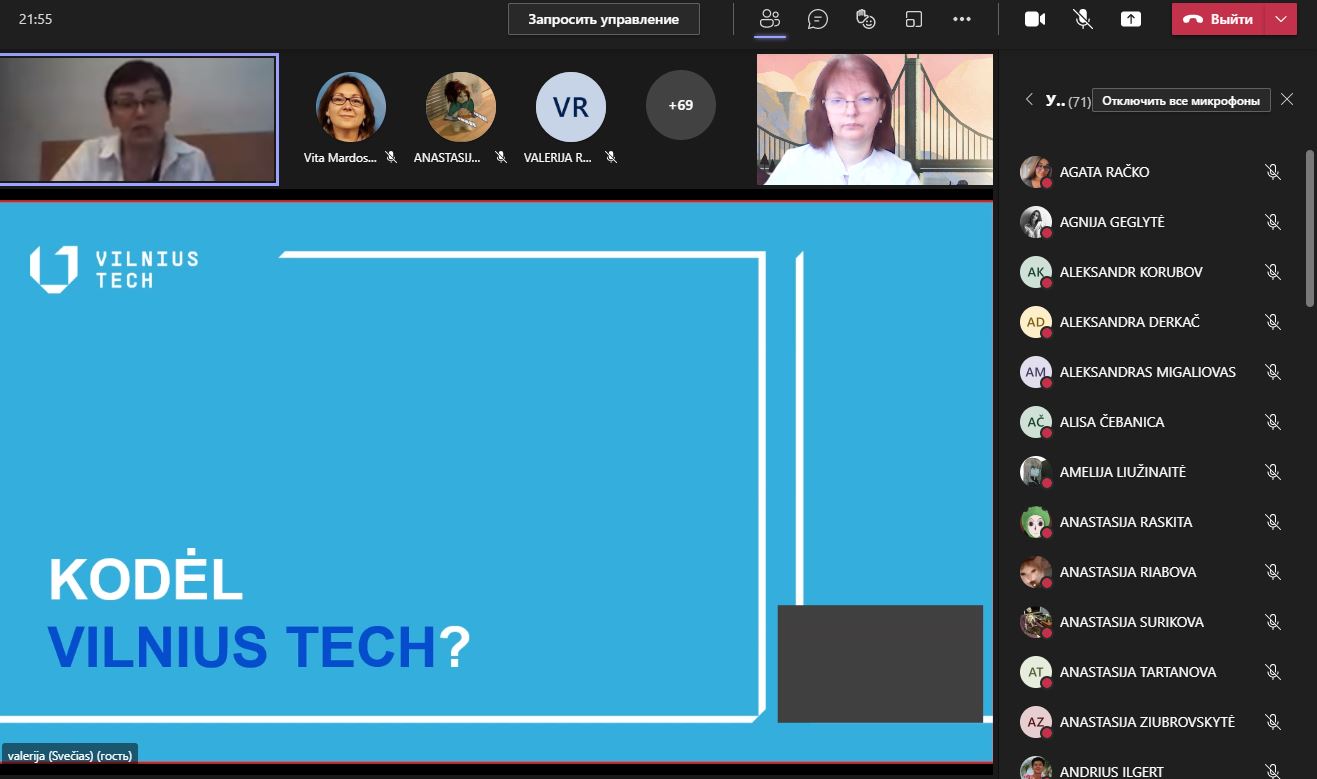Viewport: 1317px width, 779px height.
Task: Click the AM avatar of ALEKSANDRAS MIGALIOVAS
Action: pos(1036,372)
